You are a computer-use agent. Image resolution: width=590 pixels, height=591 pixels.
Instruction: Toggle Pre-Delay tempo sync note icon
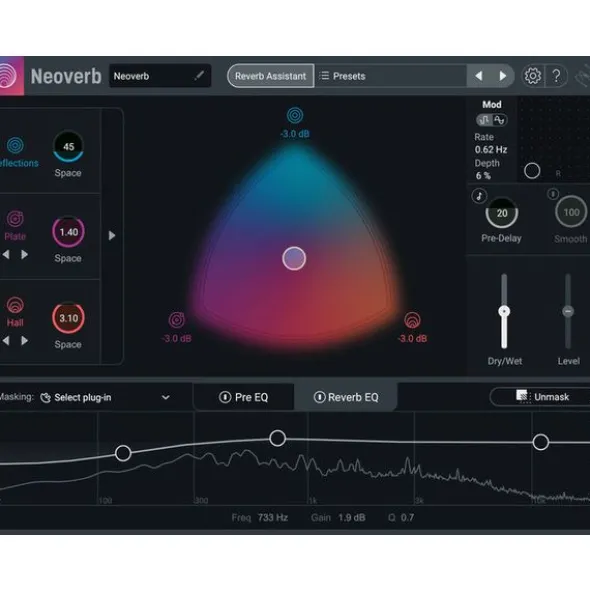[479, 196]
